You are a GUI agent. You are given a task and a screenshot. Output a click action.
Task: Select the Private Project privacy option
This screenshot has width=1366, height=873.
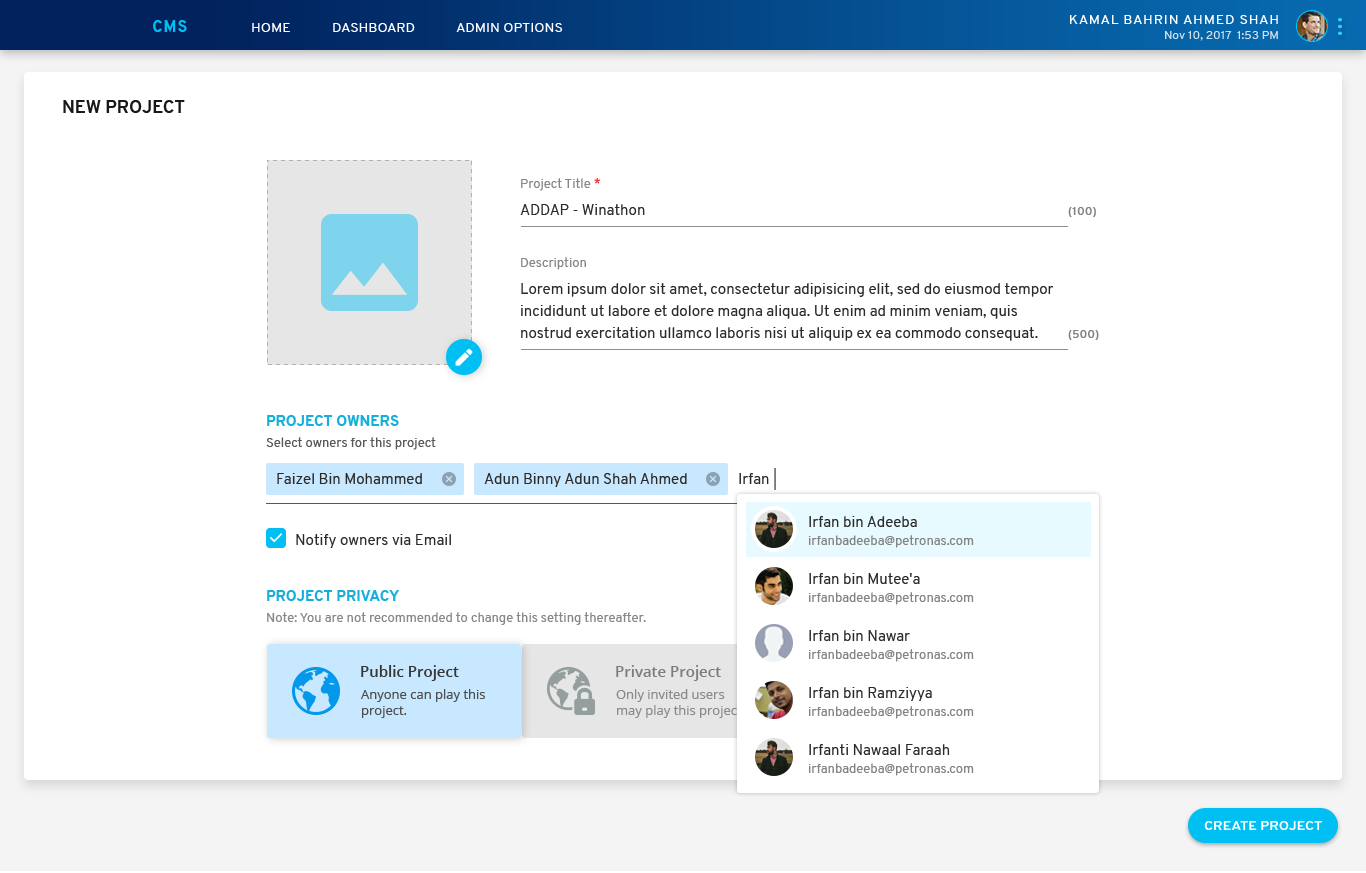[x=630, y=691]
